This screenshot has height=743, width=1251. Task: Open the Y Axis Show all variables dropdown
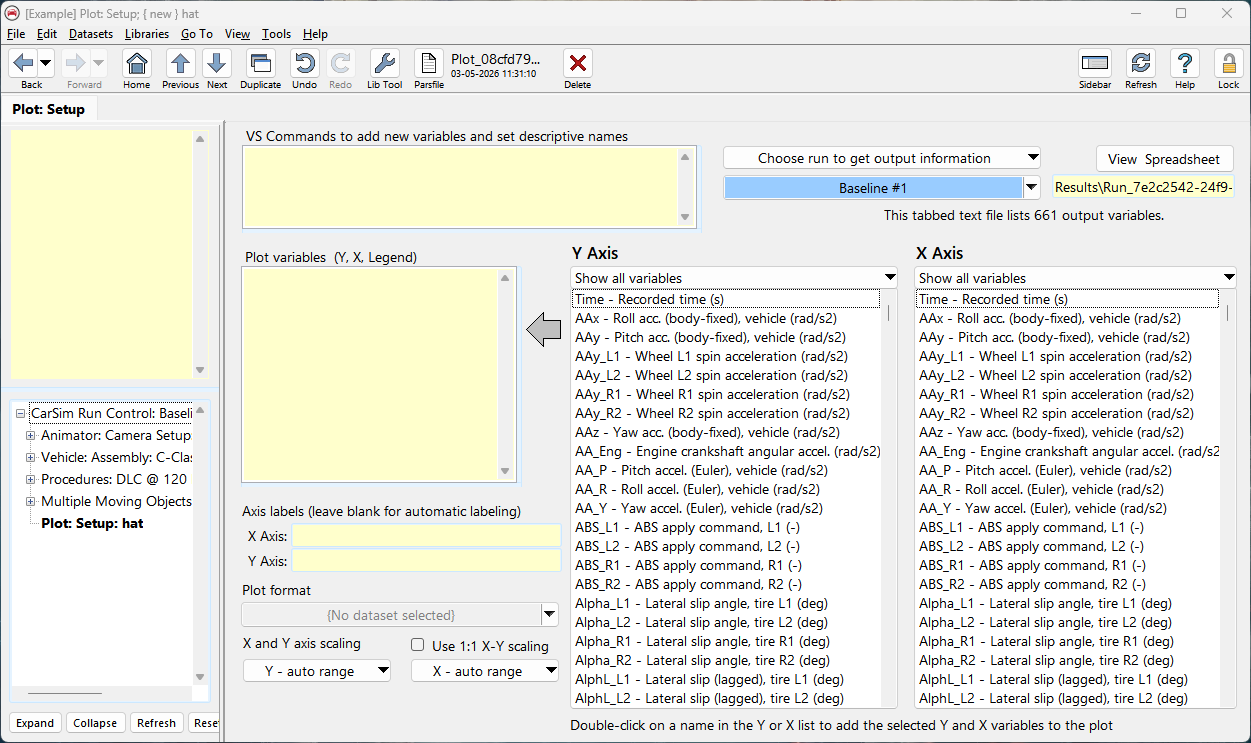pyautogui.click(x=734, y=278)
